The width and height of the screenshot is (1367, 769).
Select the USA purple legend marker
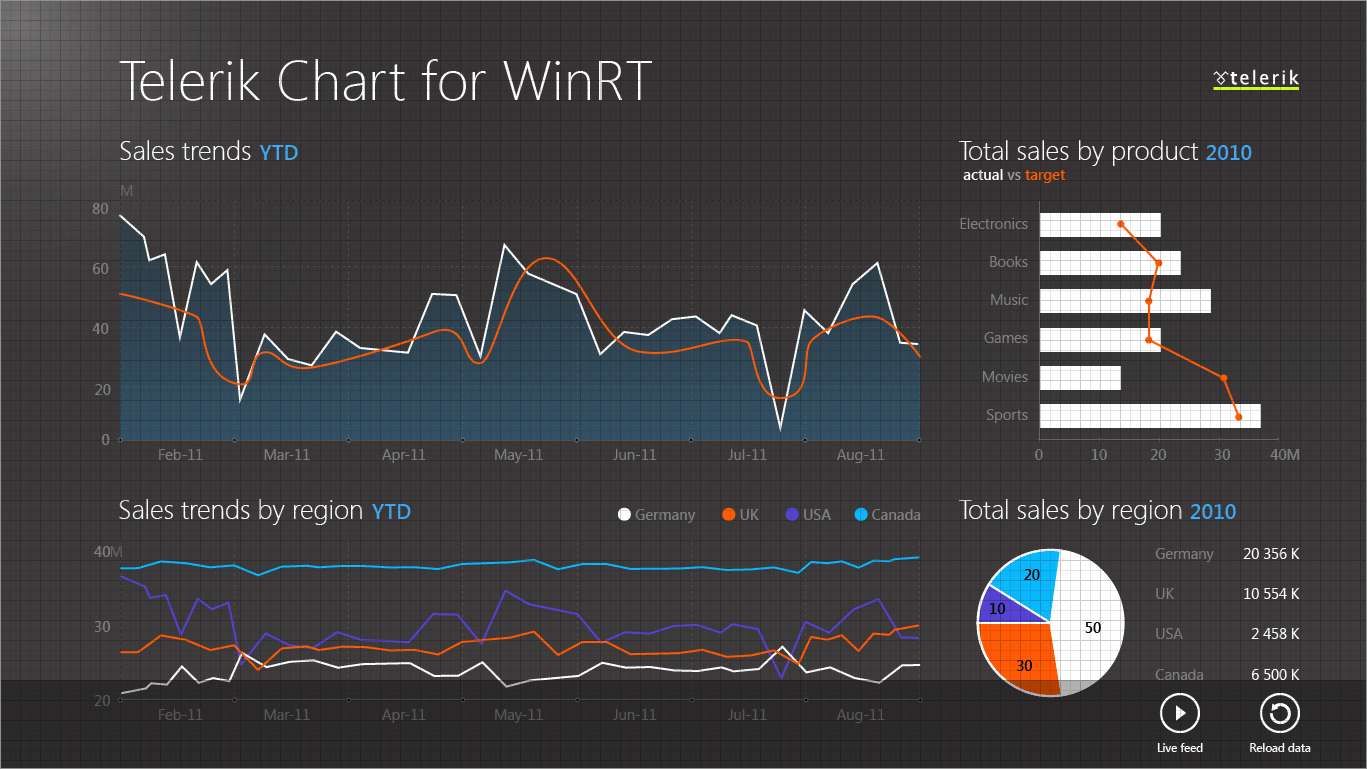(792, 515)
